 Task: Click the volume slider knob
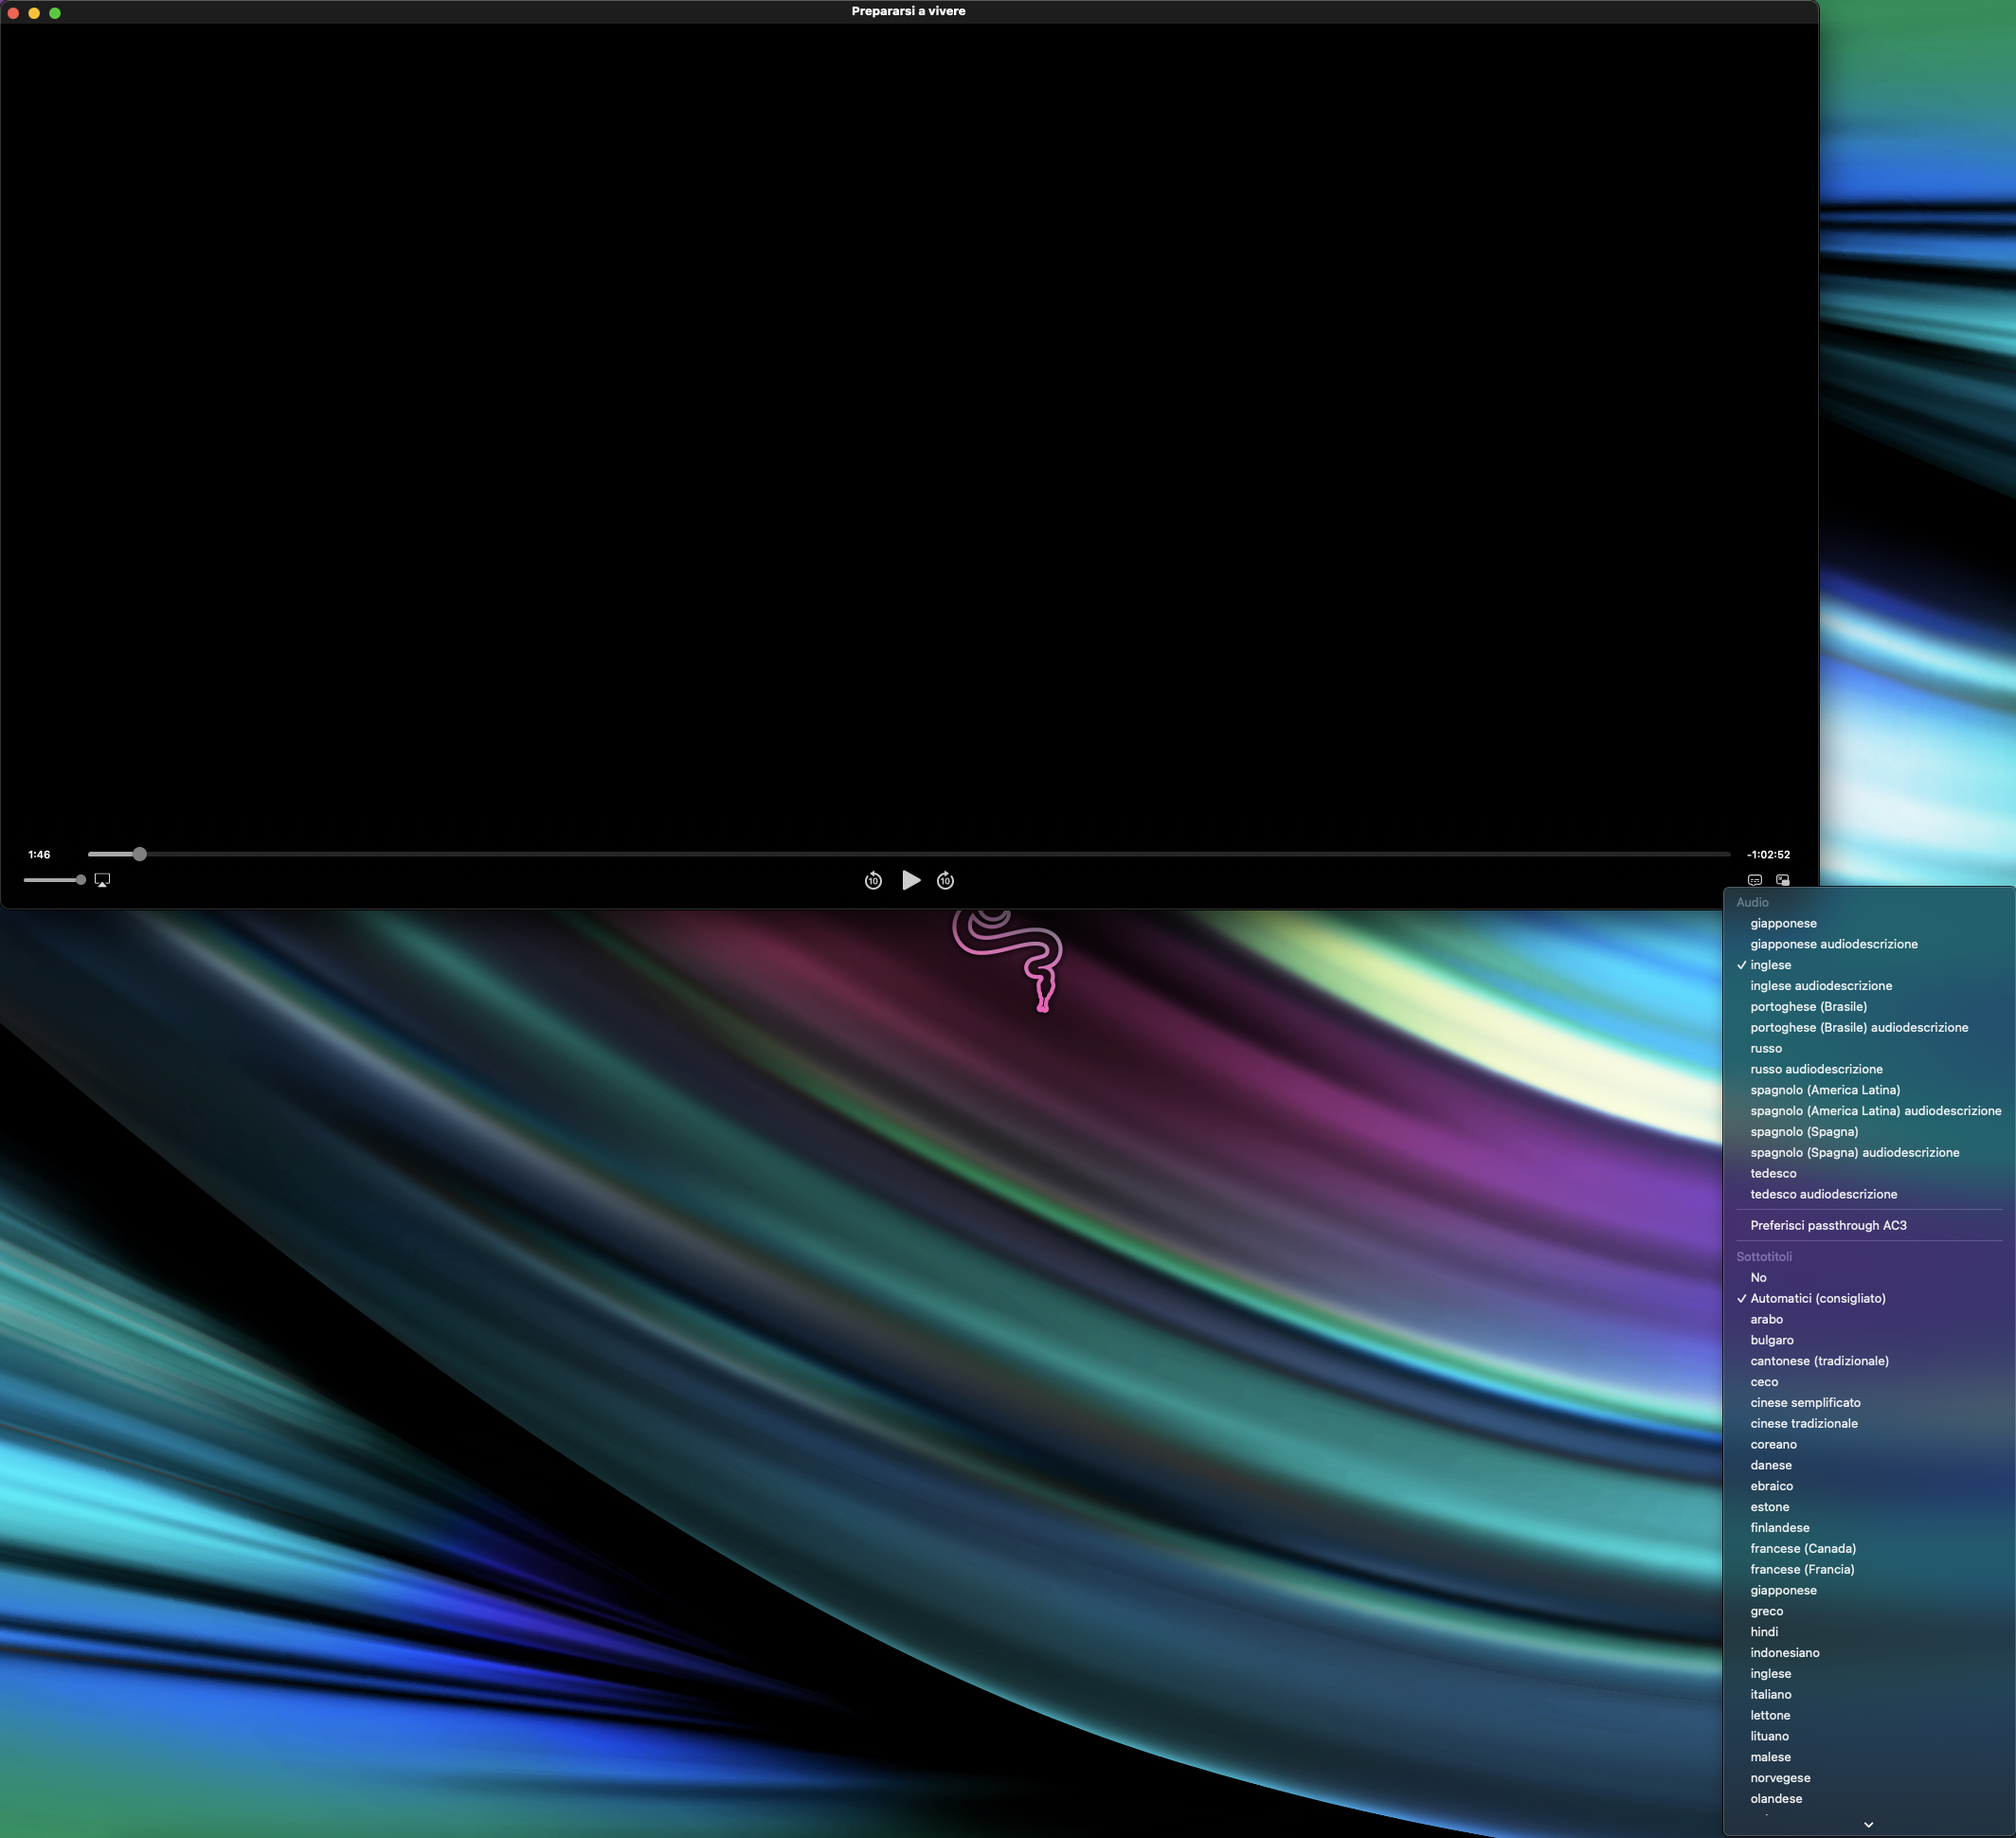pyautogui.click(x=81, y=880)
